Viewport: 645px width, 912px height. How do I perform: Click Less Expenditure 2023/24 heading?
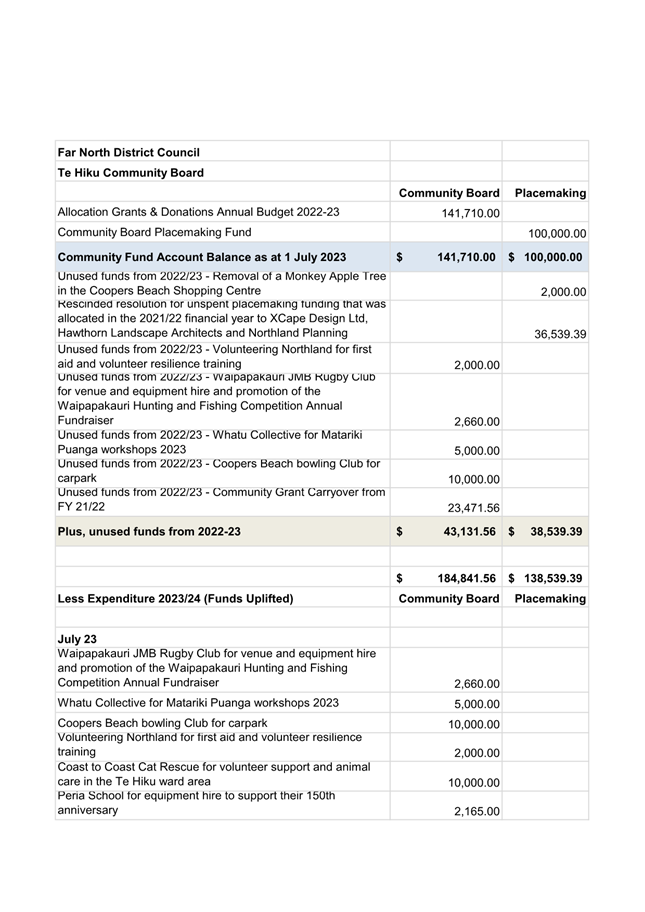175,598
